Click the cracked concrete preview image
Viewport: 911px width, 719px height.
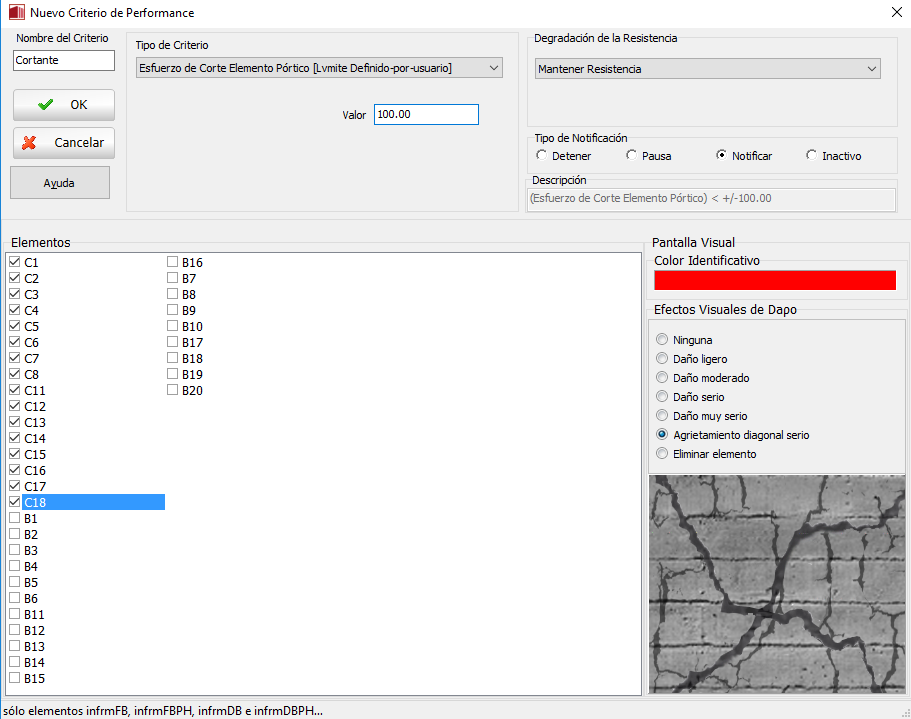(x=776, y=584)
